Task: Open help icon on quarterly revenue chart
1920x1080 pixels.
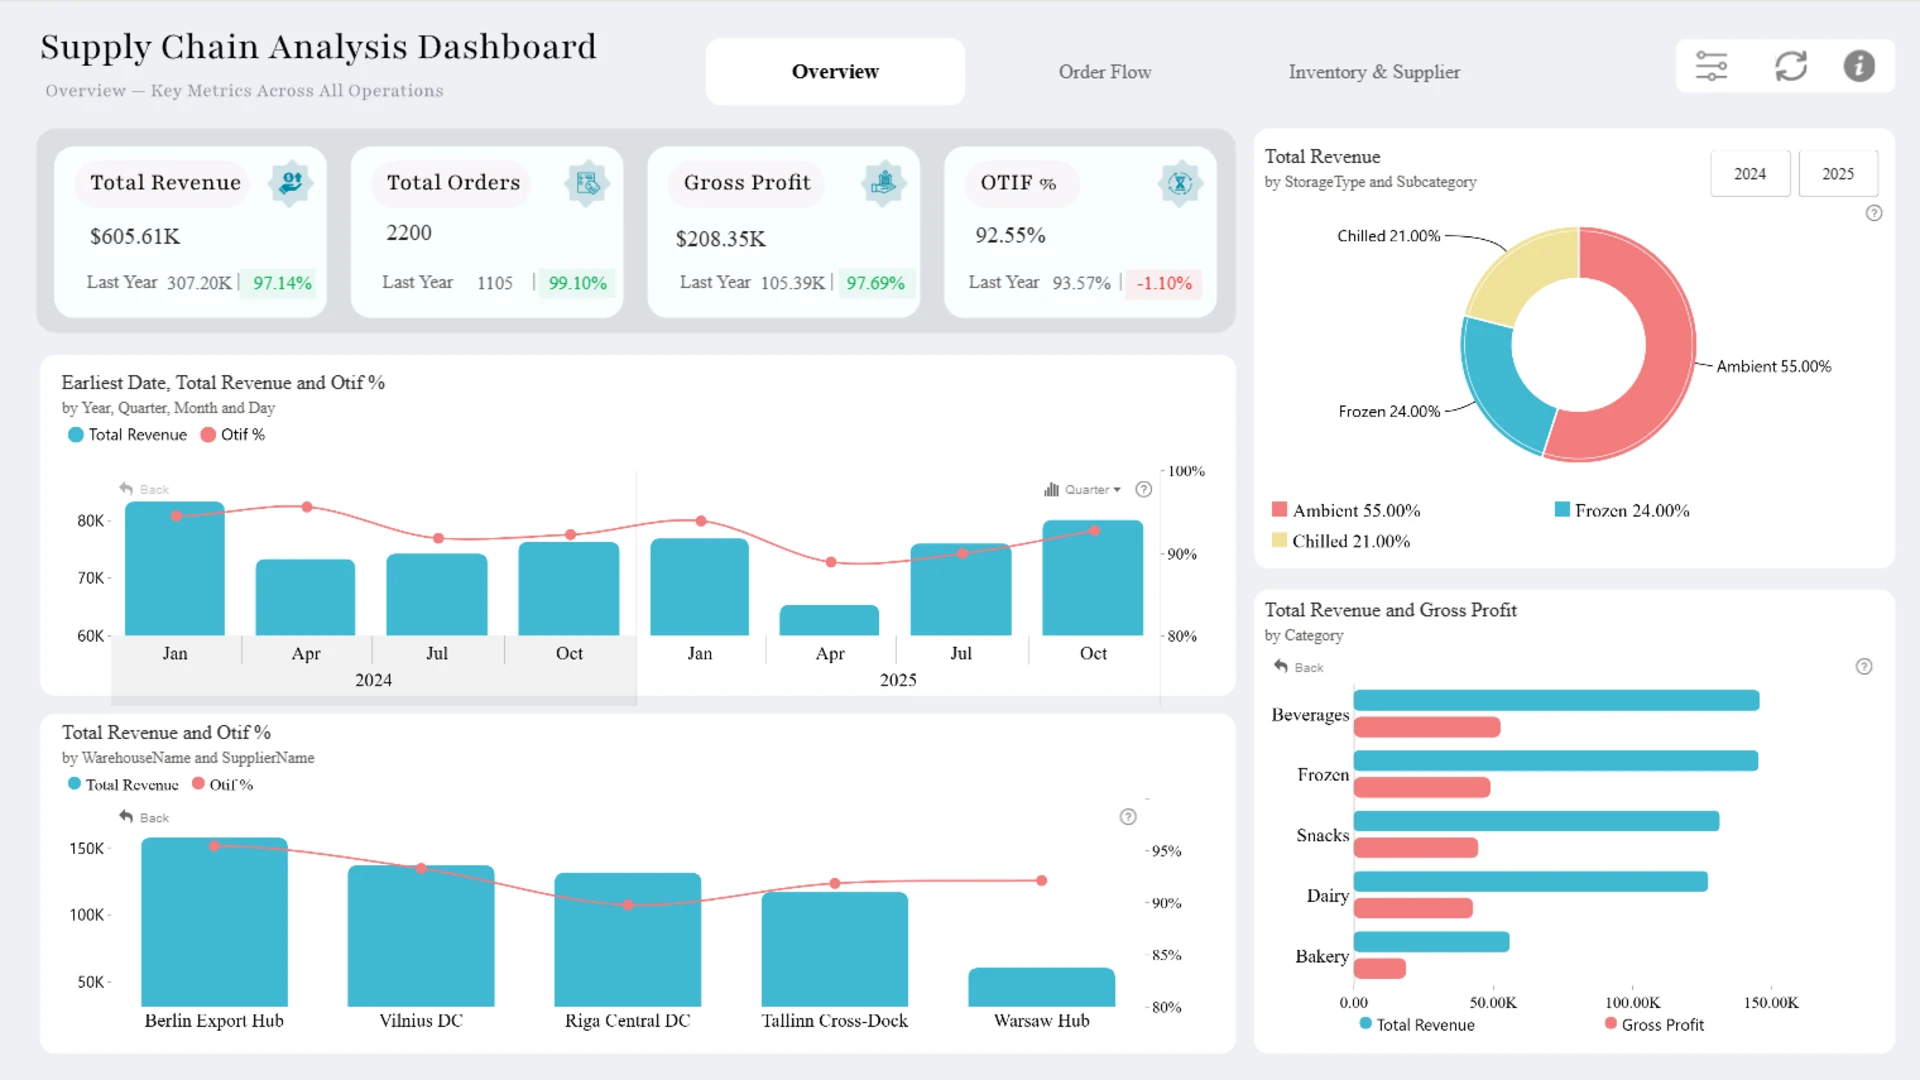Action: (x=1144, y=489)
